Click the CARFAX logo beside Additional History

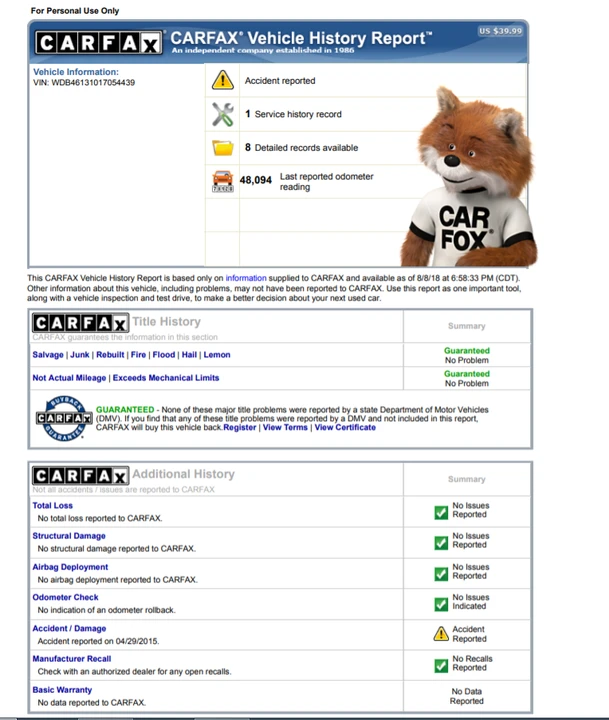pos(80,476)
